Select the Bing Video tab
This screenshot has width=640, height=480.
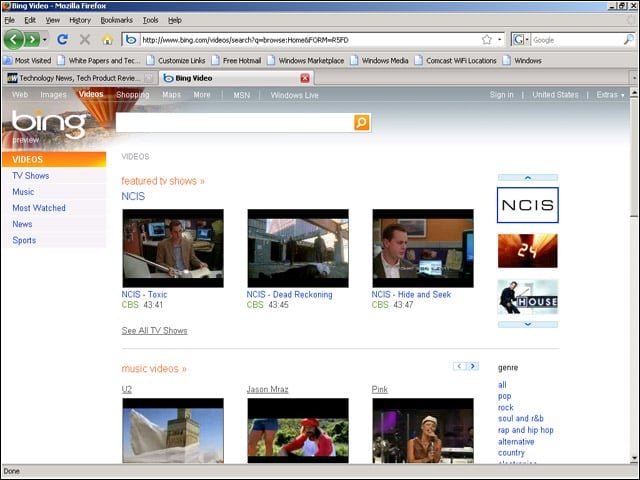[x=236, y=78]
